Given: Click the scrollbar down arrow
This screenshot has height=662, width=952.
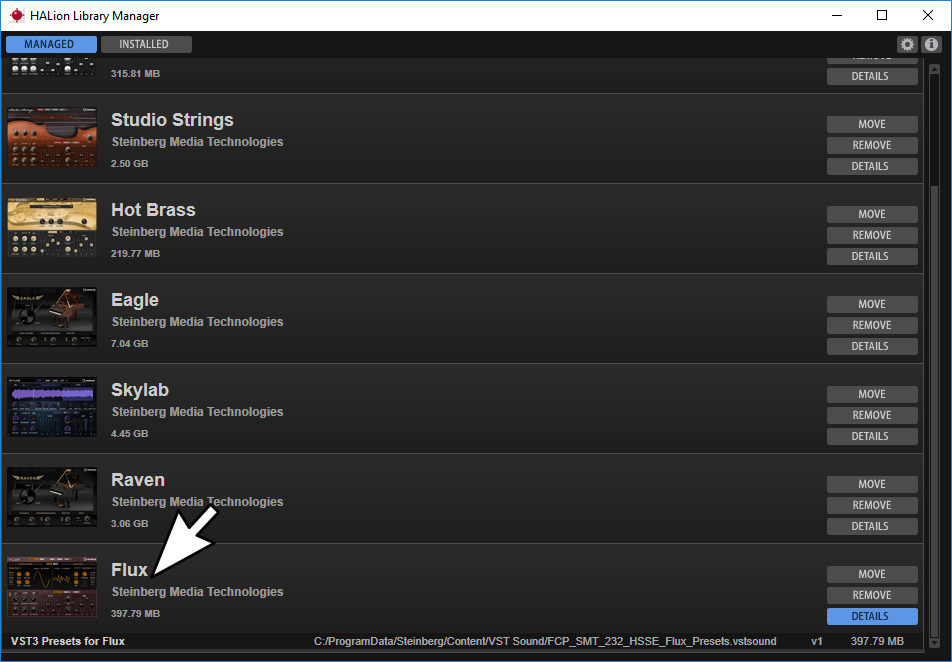Looking at the screenshot, I should point(934,643).
